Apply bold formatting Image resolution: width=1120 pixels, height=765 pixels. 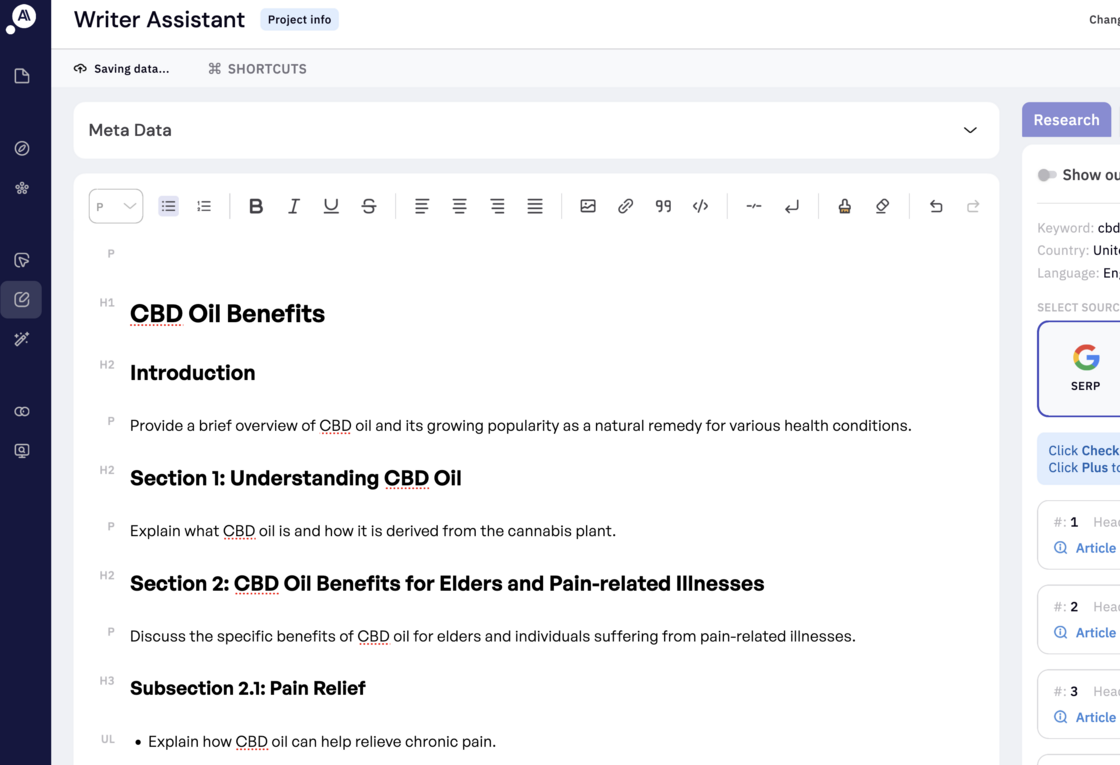point(256,206)
